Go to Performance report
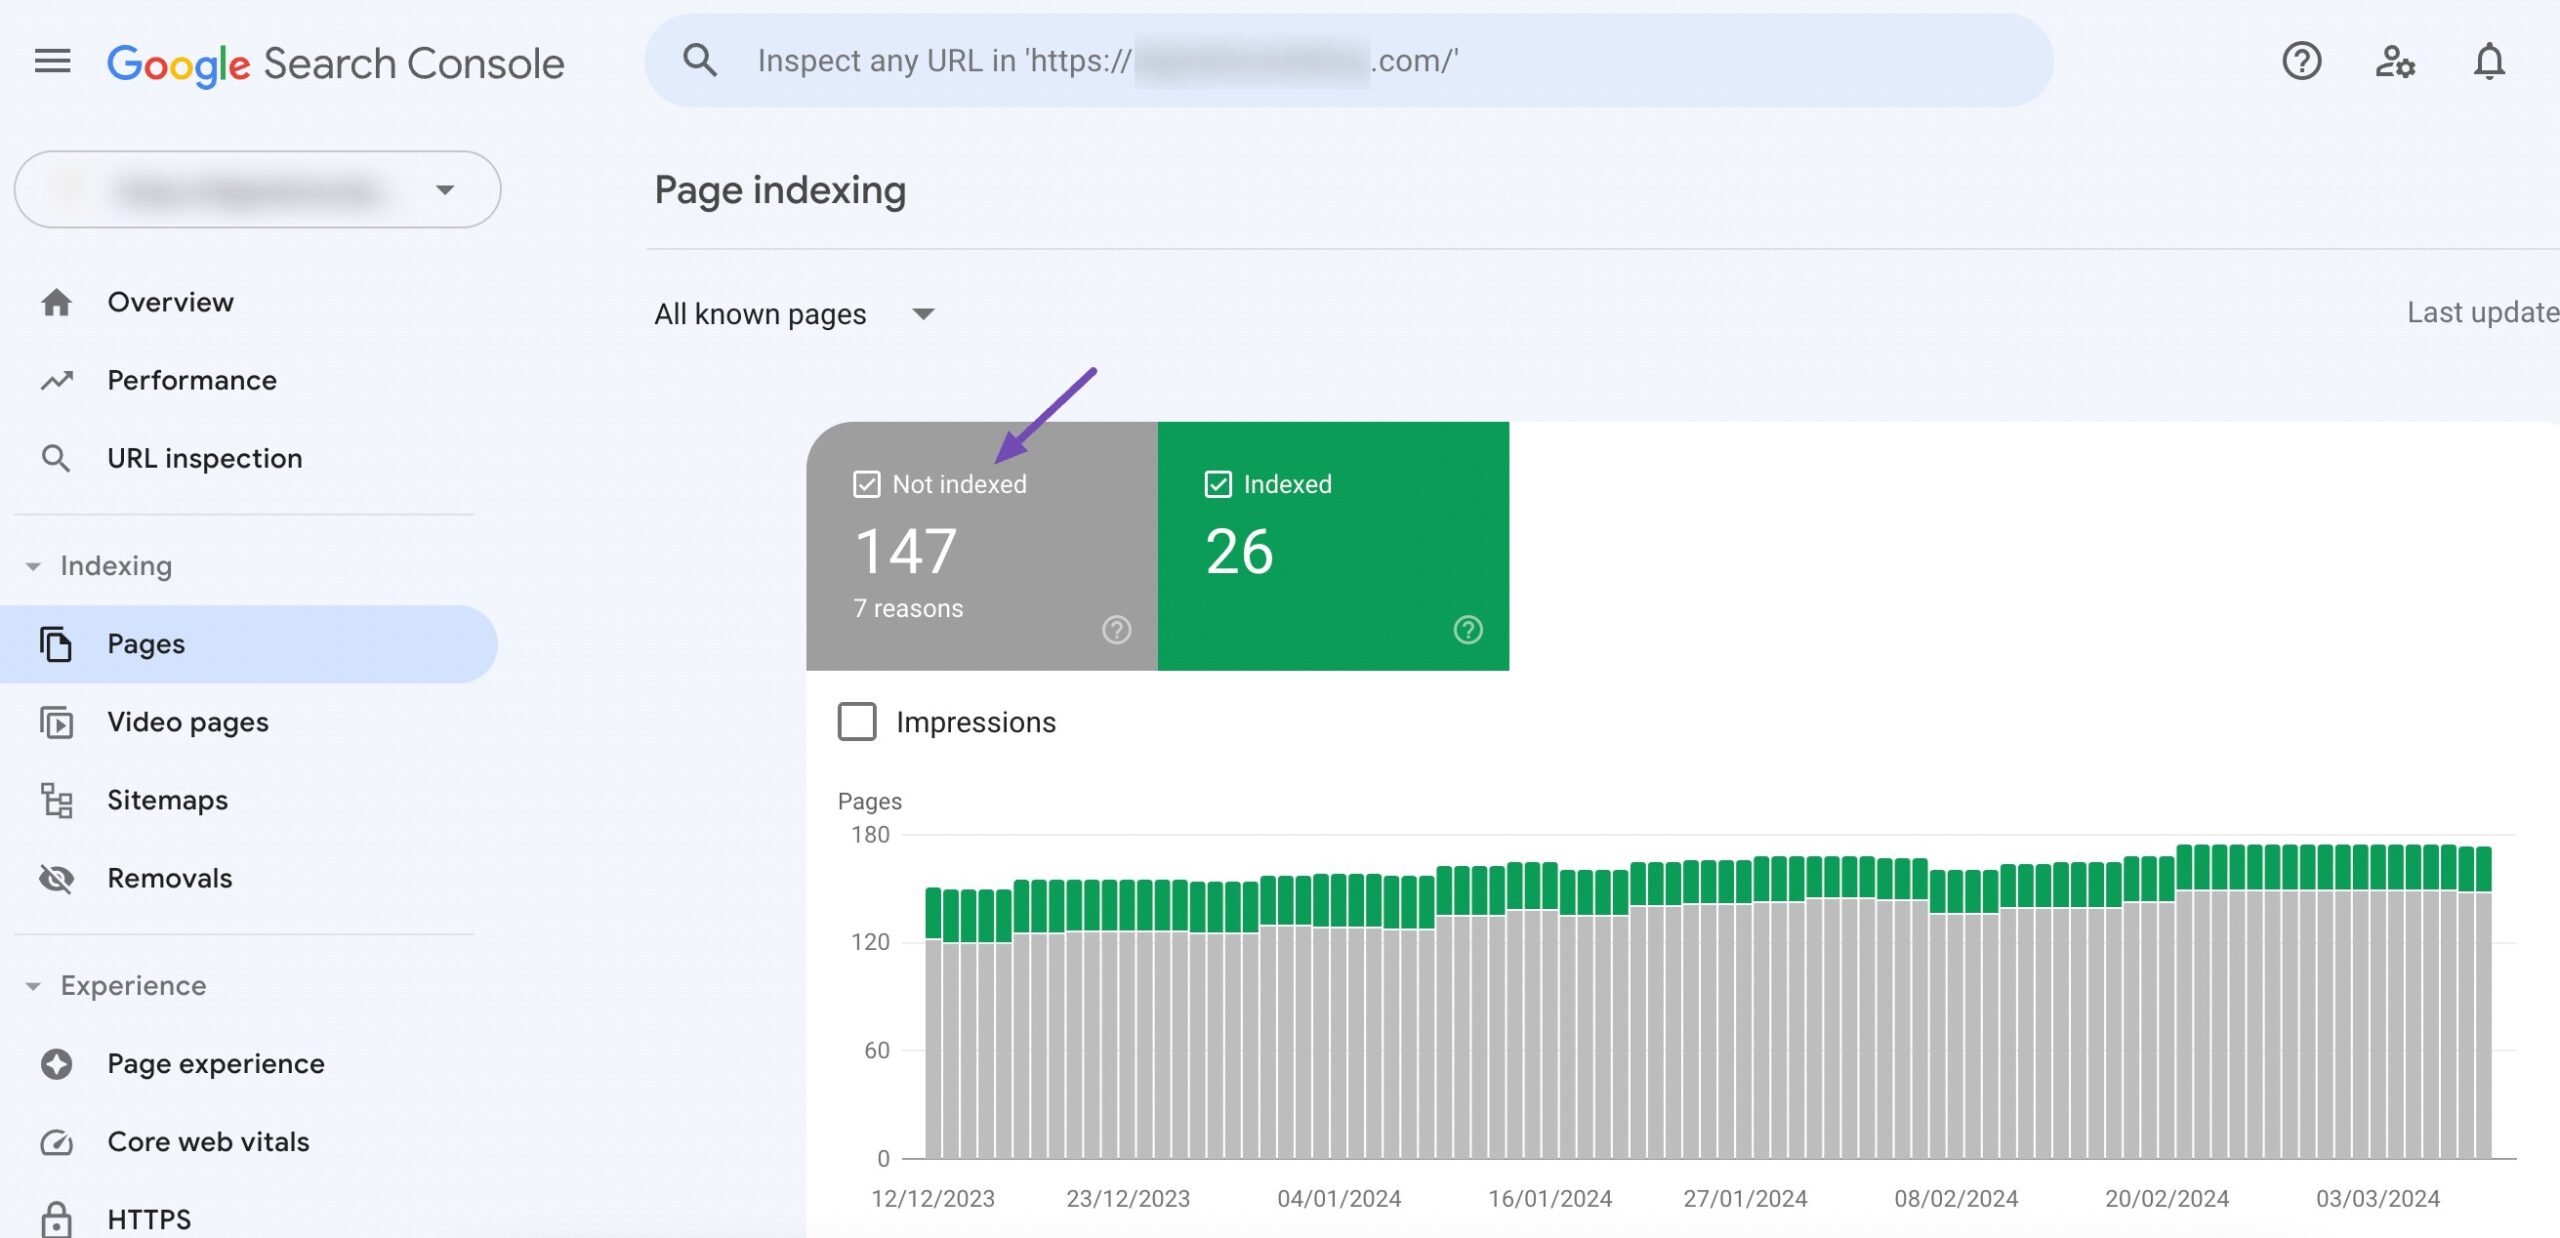This screenshot has height=1238, width=2560. tap(248, 380)
